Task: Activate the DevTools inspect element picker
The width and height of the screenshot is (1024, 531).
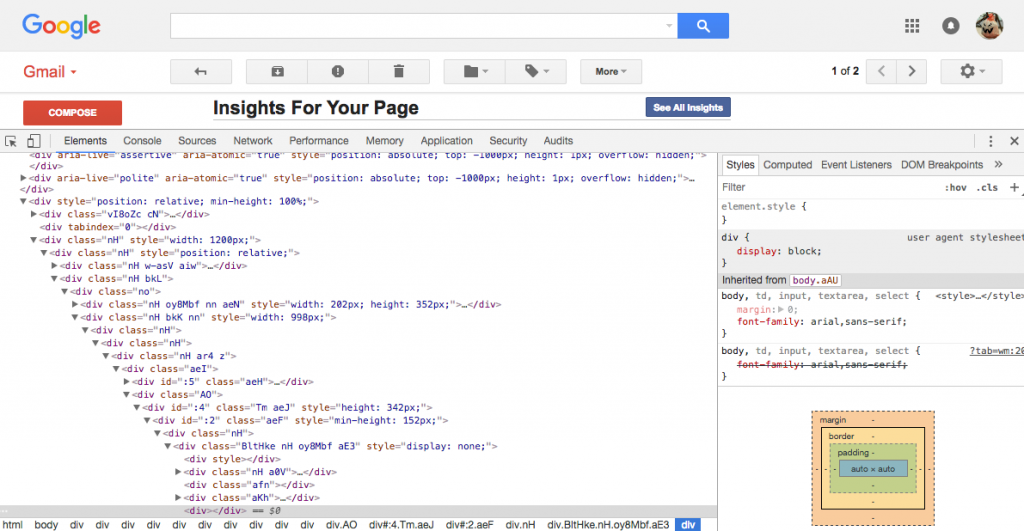Action: coord(11,141)
